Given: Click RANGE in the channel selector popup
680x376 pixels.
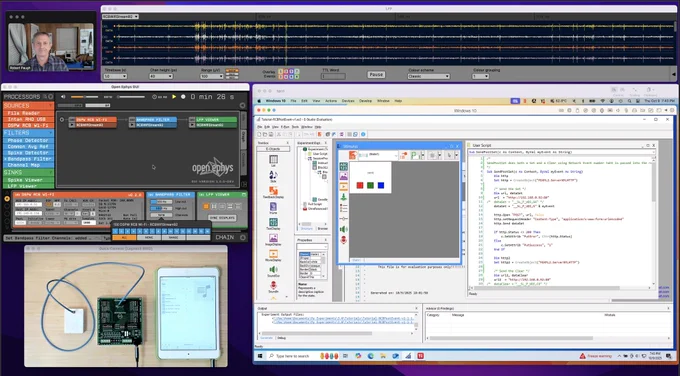Looking at the screenshot, I should (173, 238).
